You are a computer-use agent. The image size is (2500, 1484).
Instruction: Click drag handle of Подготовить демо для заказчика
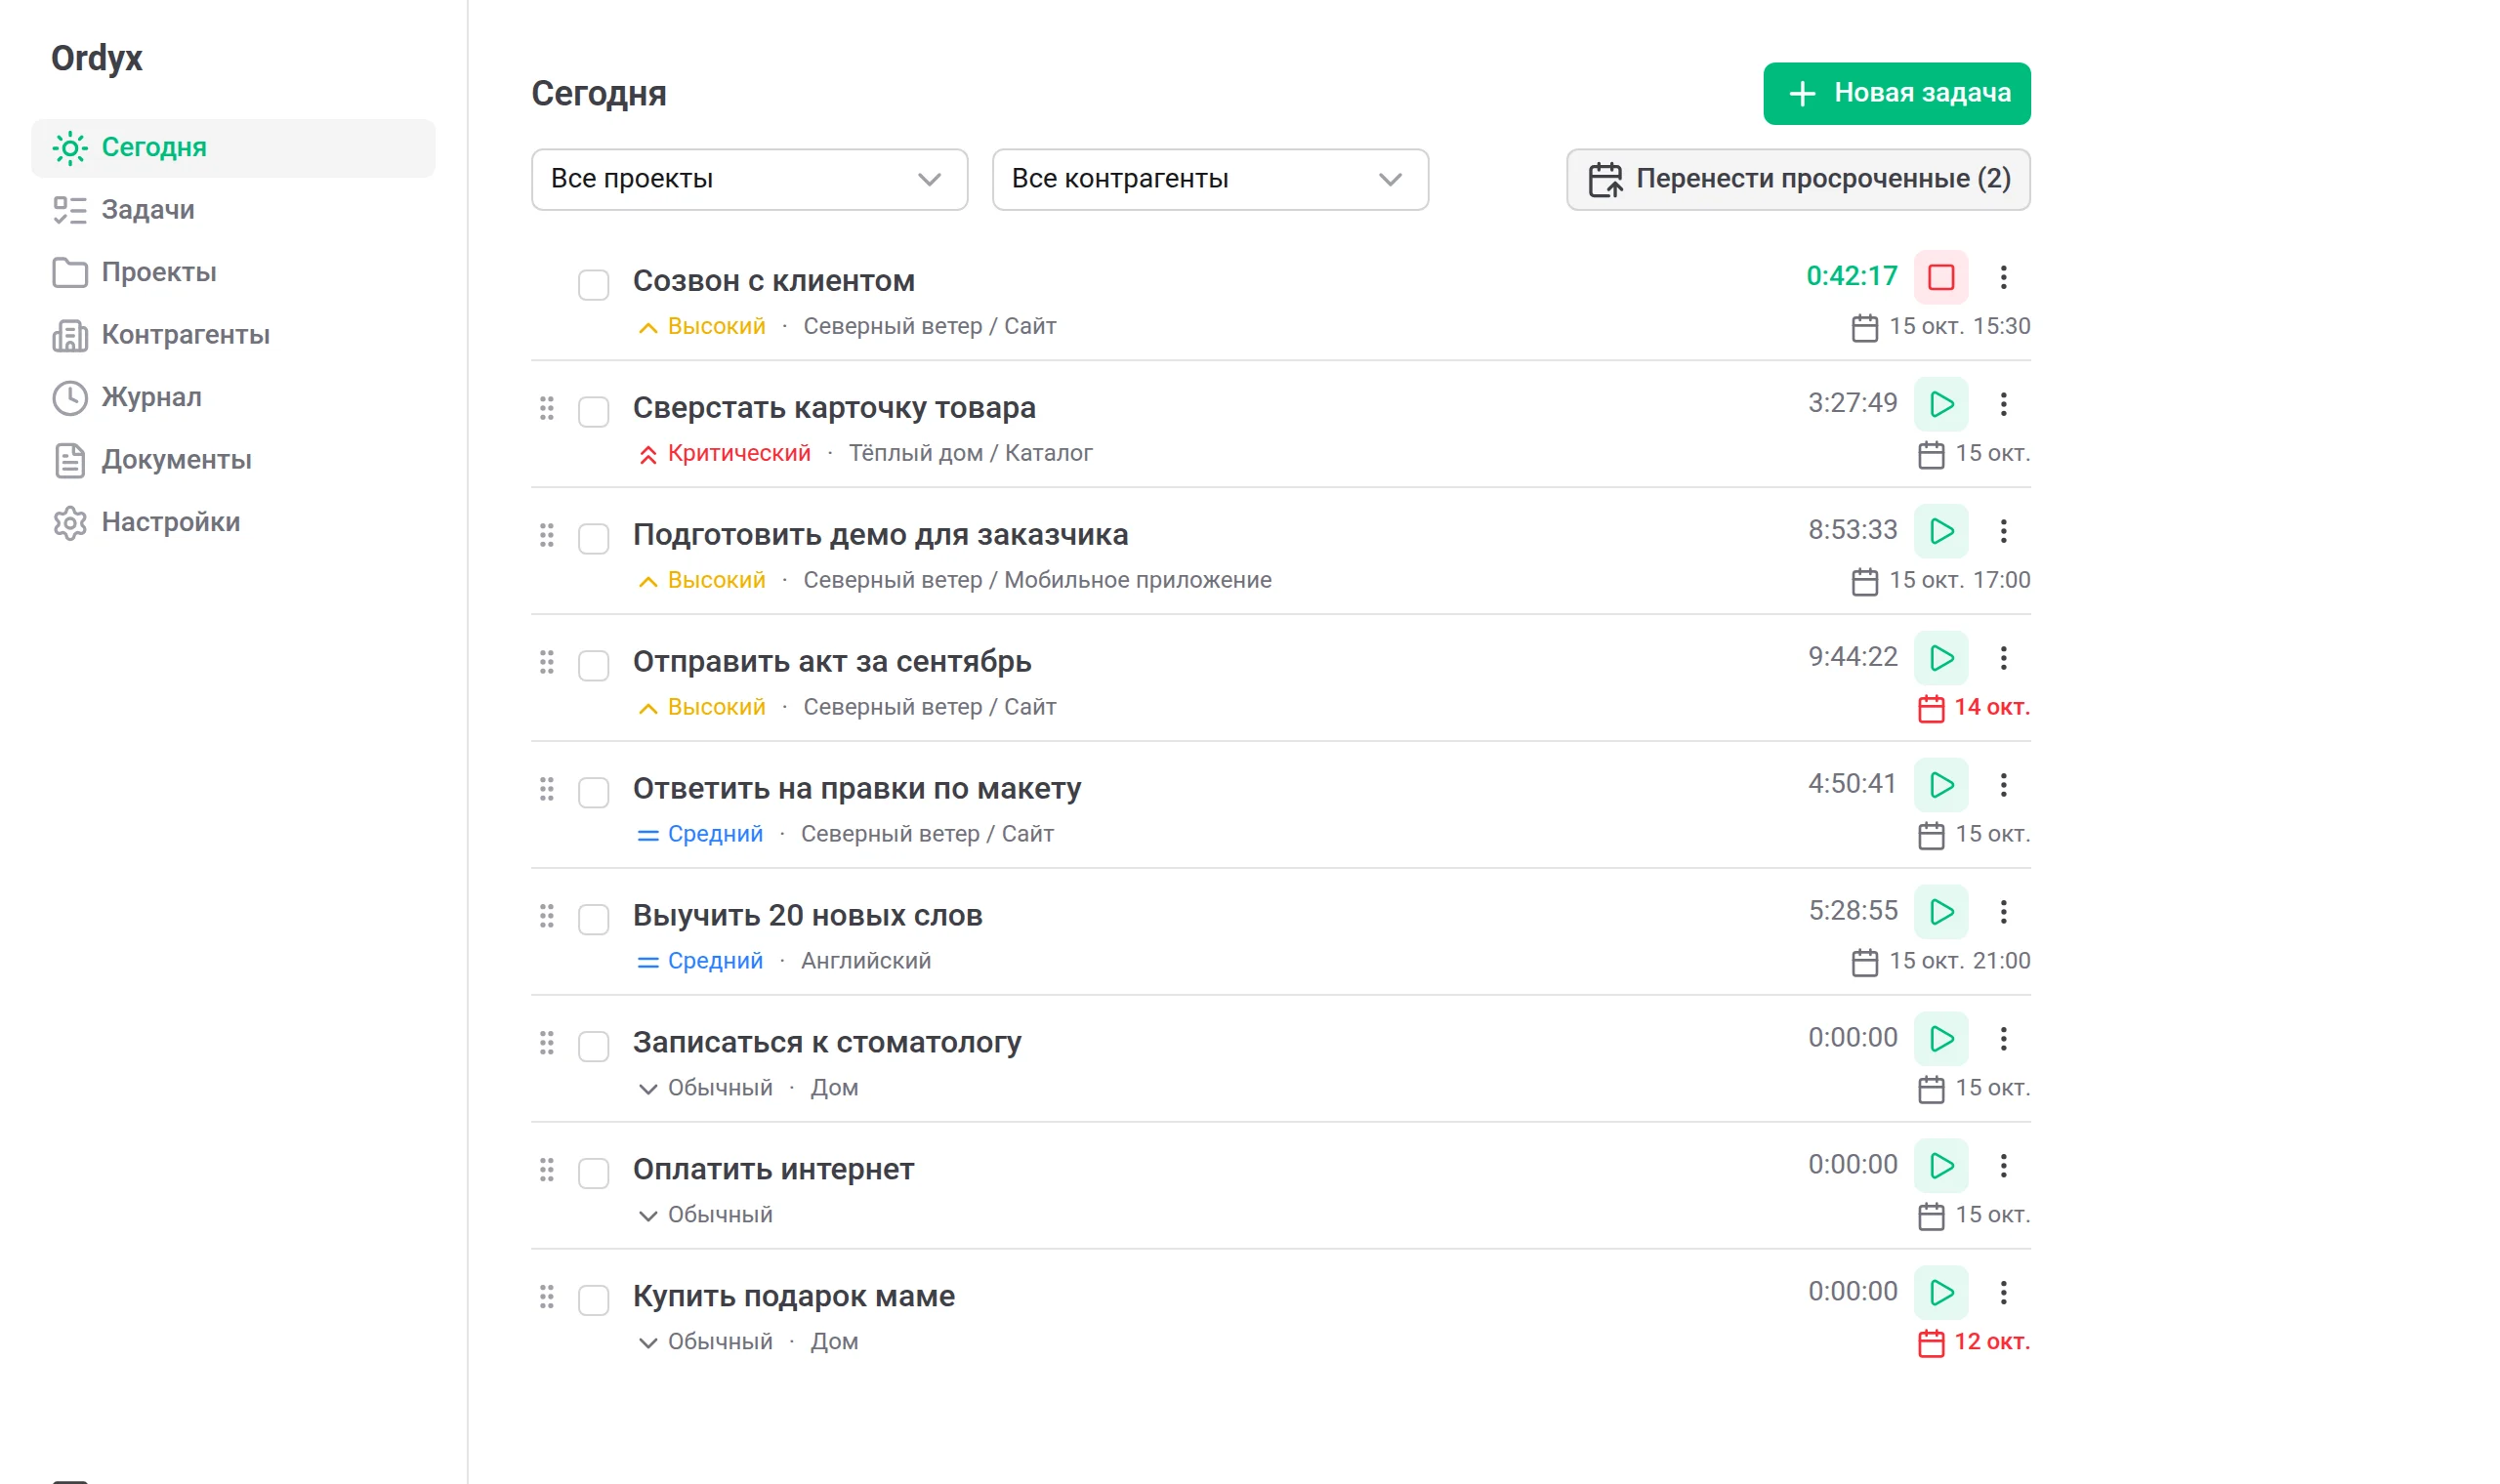(x=546, y=535)
